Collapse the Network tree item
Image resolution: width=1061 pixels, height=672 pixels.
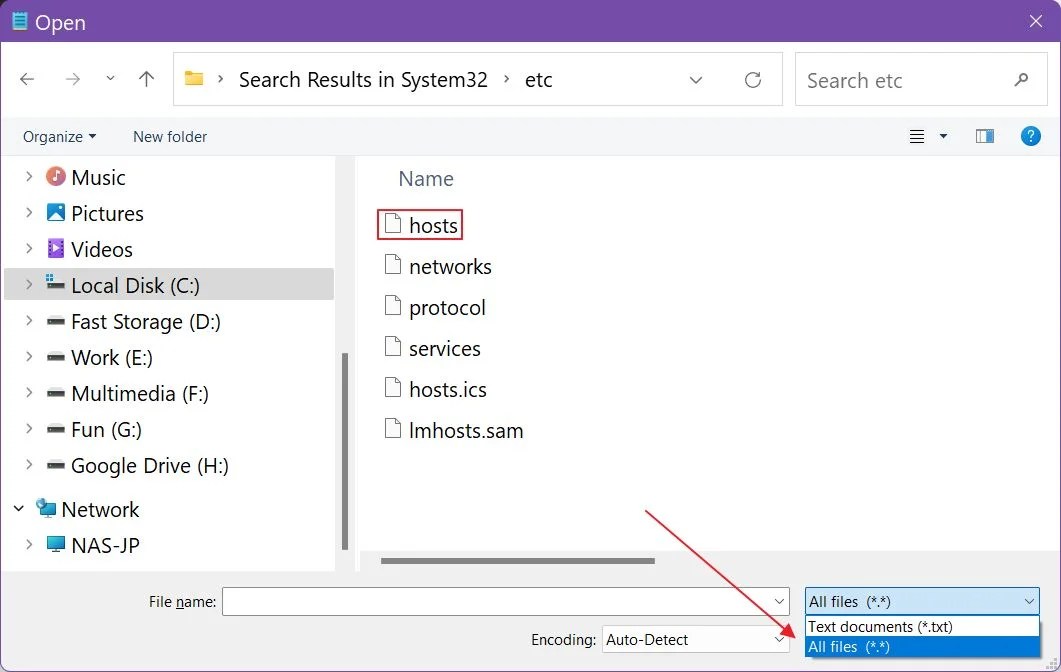click(18, 508)
